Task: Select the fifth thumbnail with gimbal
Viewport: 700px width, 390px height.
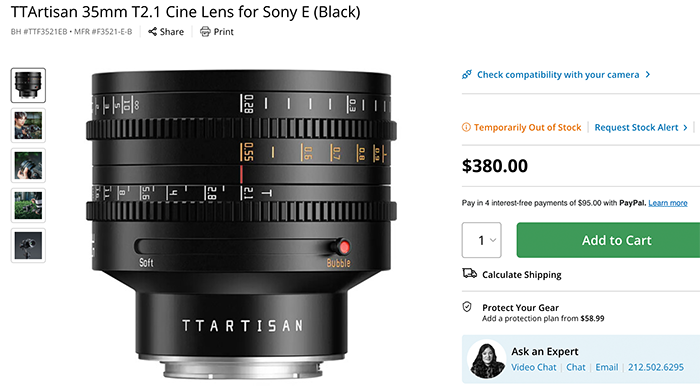Action: (x=28, y=245)
